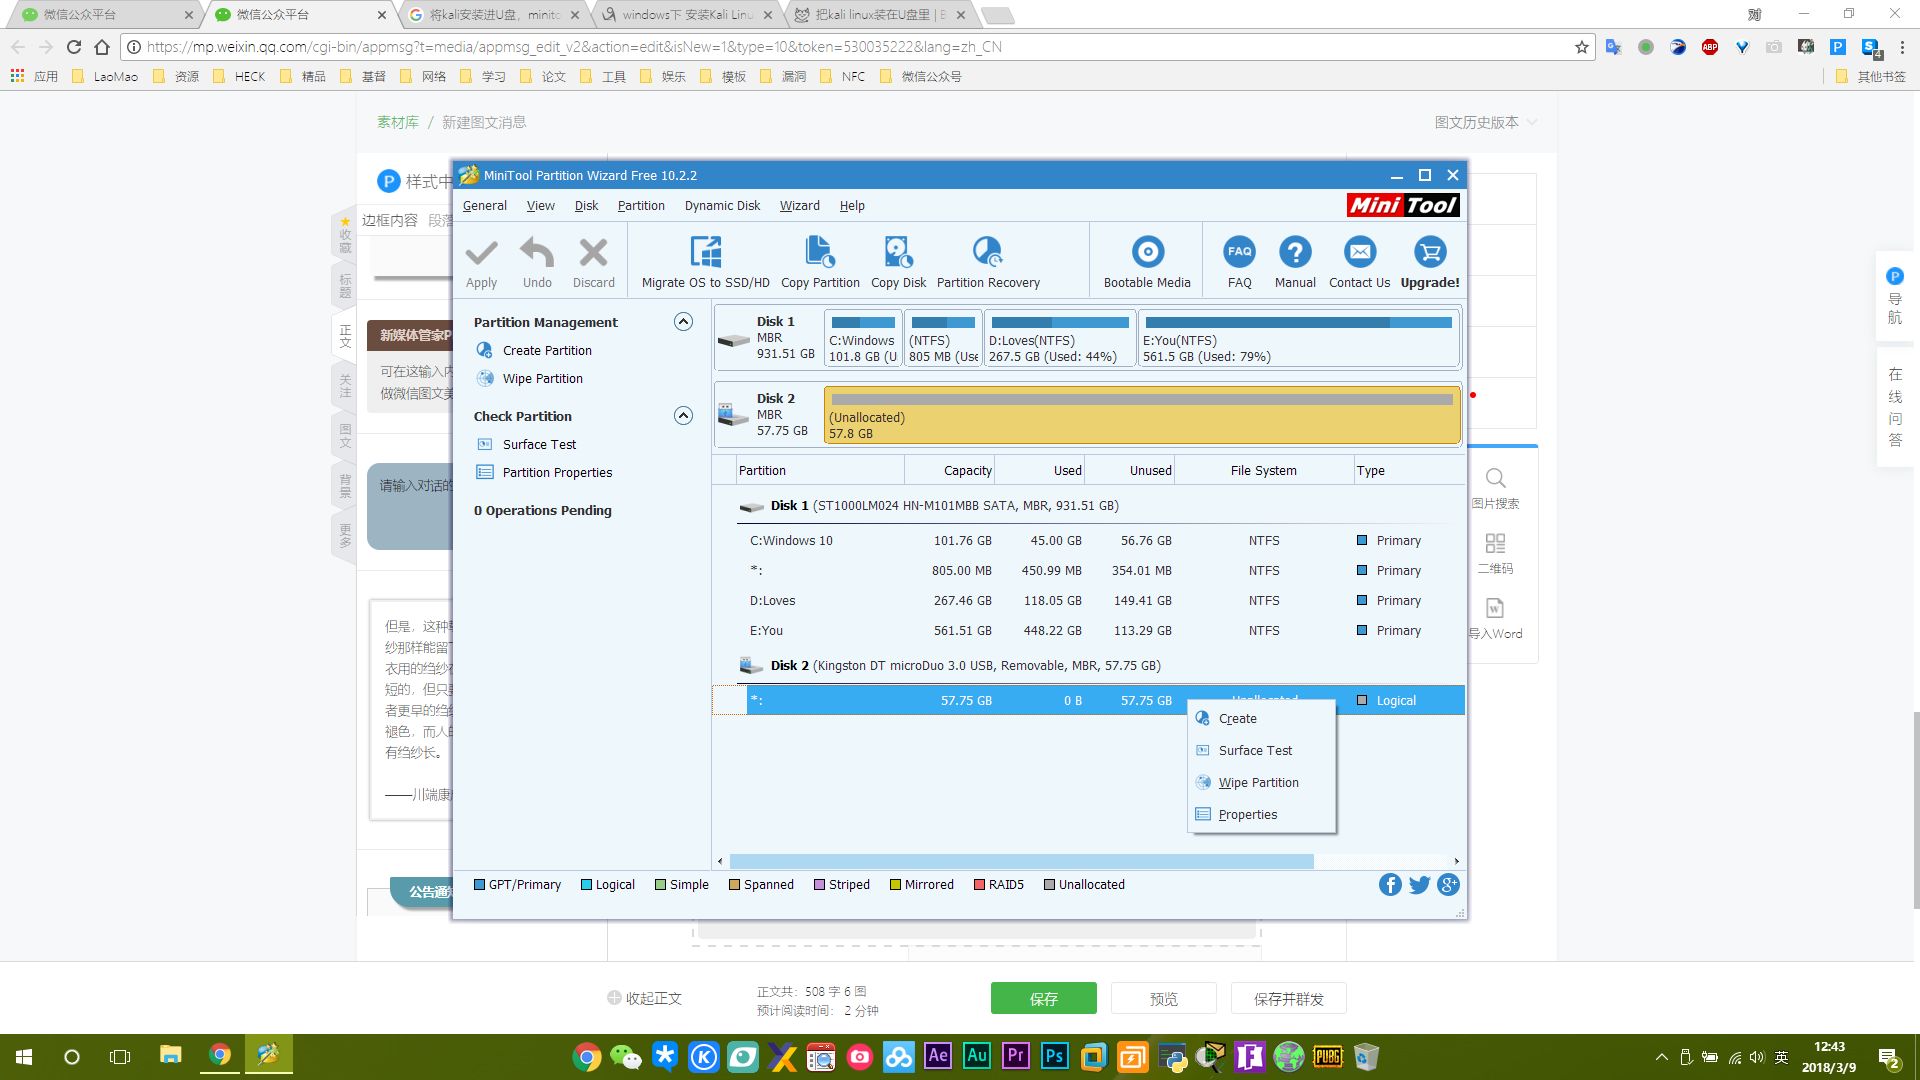Click the Apply checkmark icon
Screen dimensions: 1920x1080
[481, 252]
